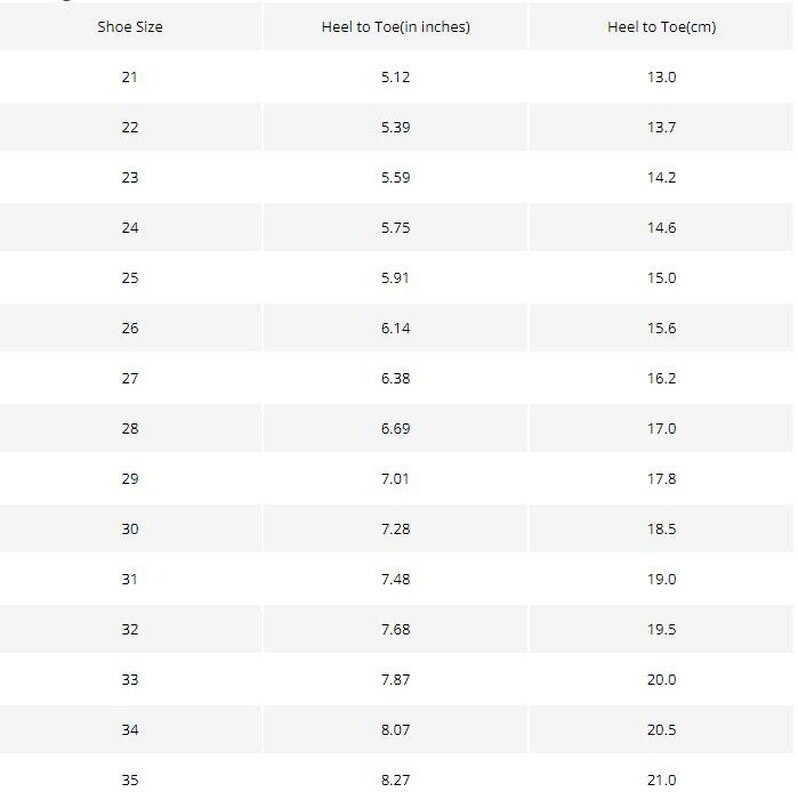798x800 pixels.
Task: Click the 7.48 inches value
Action: click(x=395, y=579)
